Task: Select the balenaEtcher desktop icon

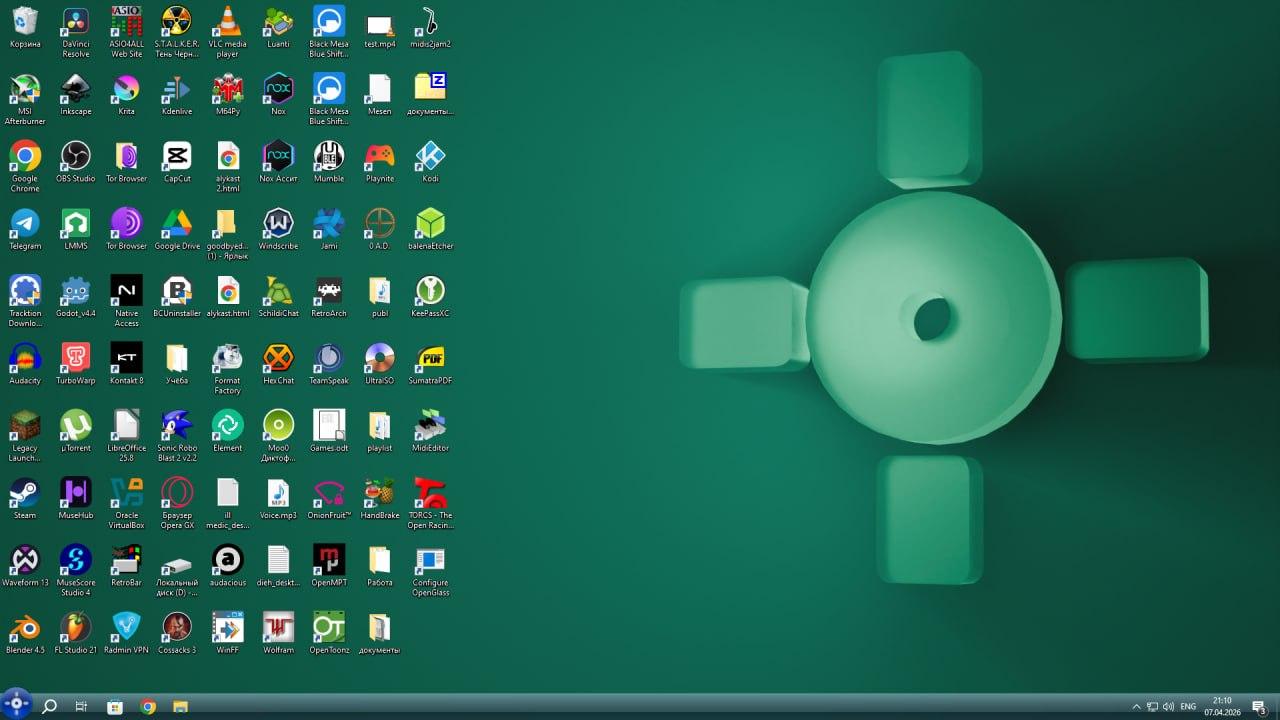Action: 430,229
